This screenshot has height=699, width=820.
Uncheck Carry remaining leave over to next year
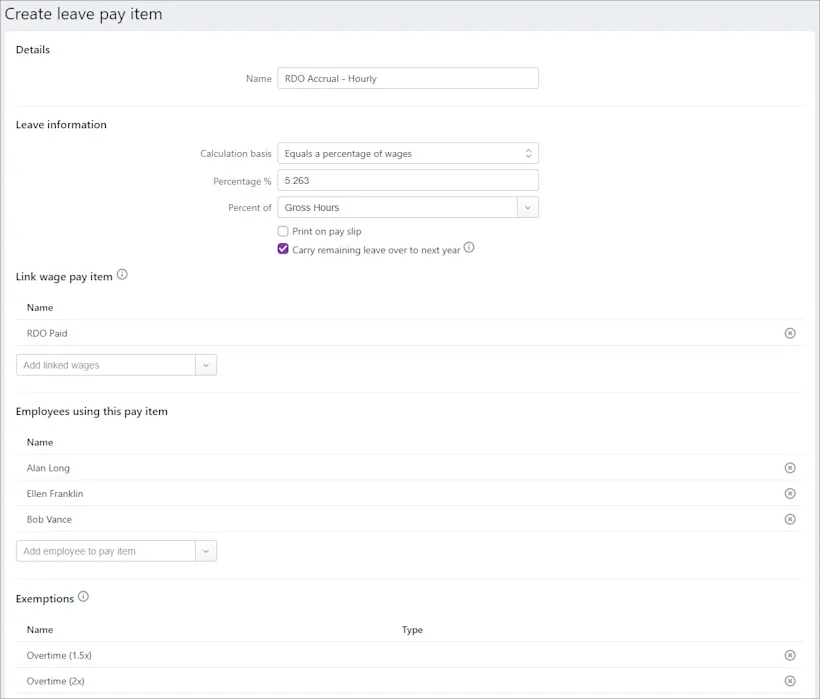tap(283, 249)
